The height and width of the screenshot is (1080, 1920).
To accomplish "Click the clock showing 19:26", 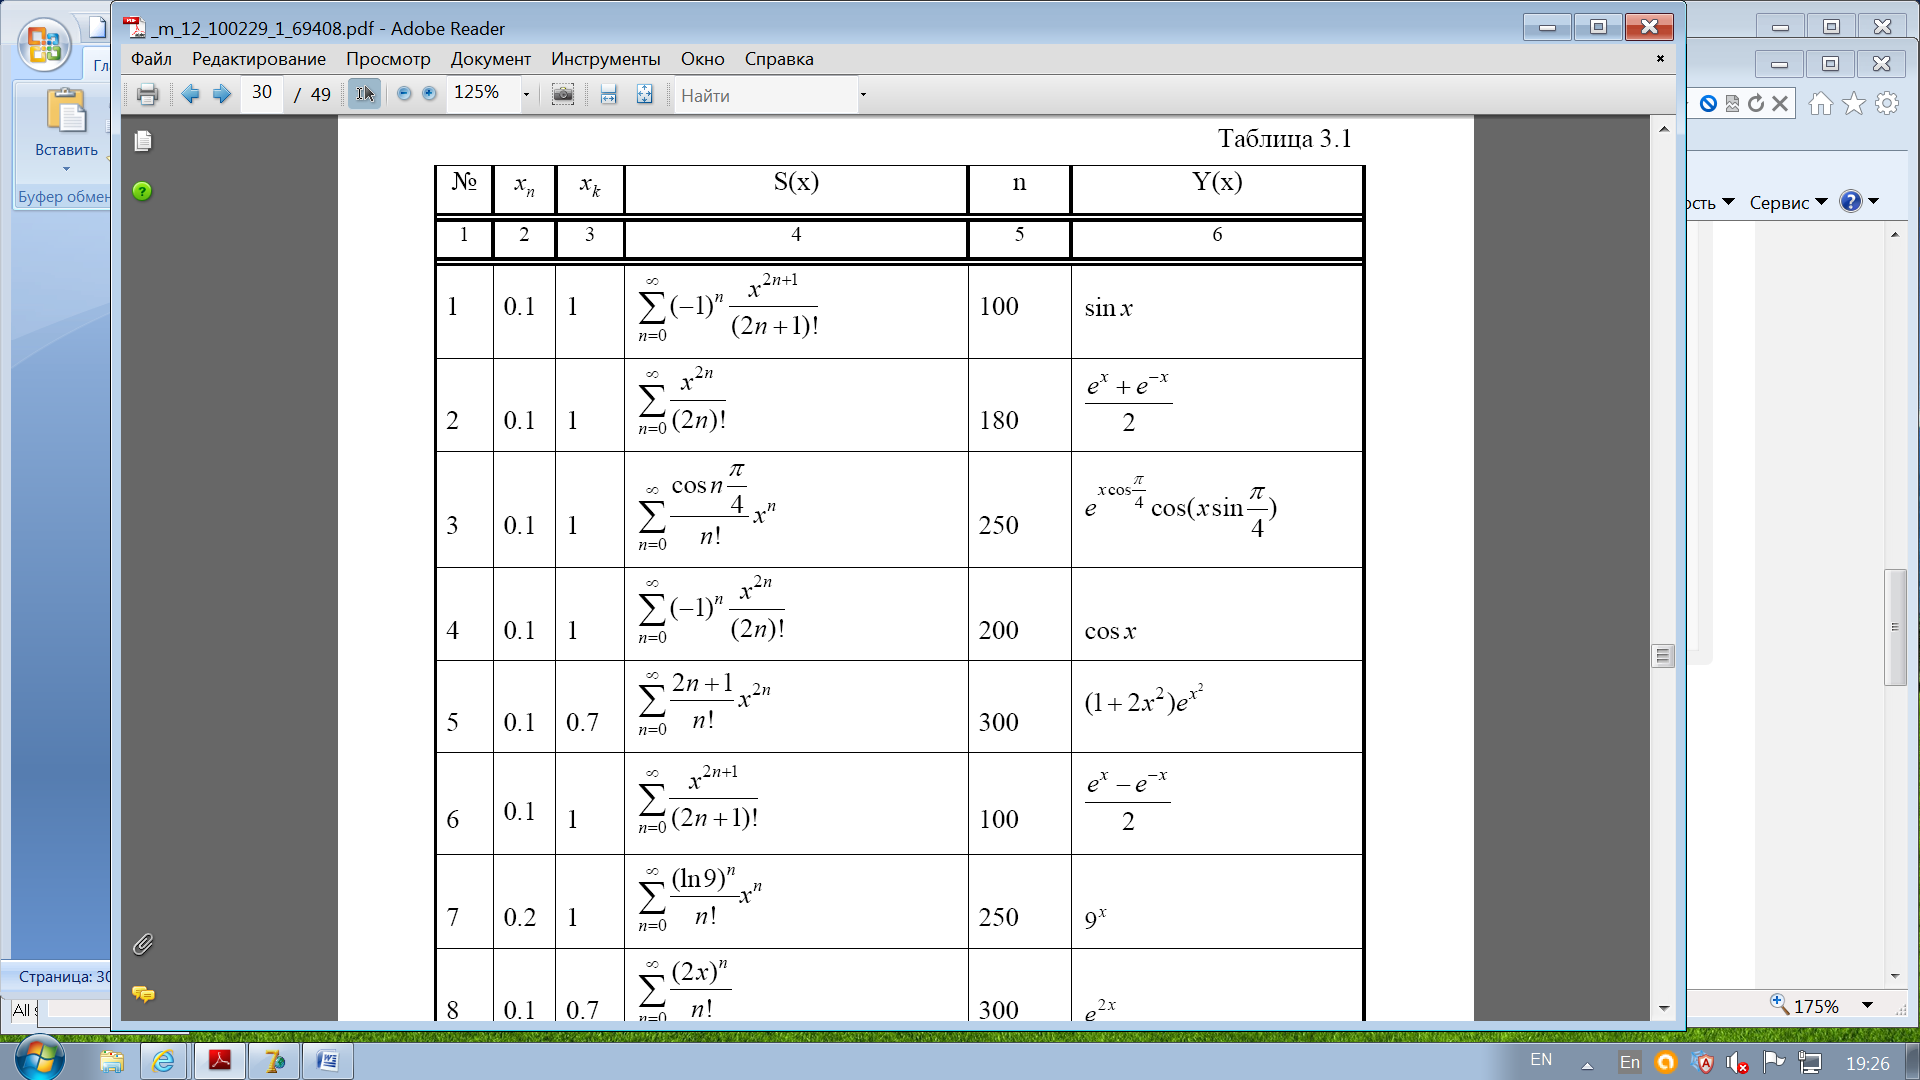I will point(1867,1063).
